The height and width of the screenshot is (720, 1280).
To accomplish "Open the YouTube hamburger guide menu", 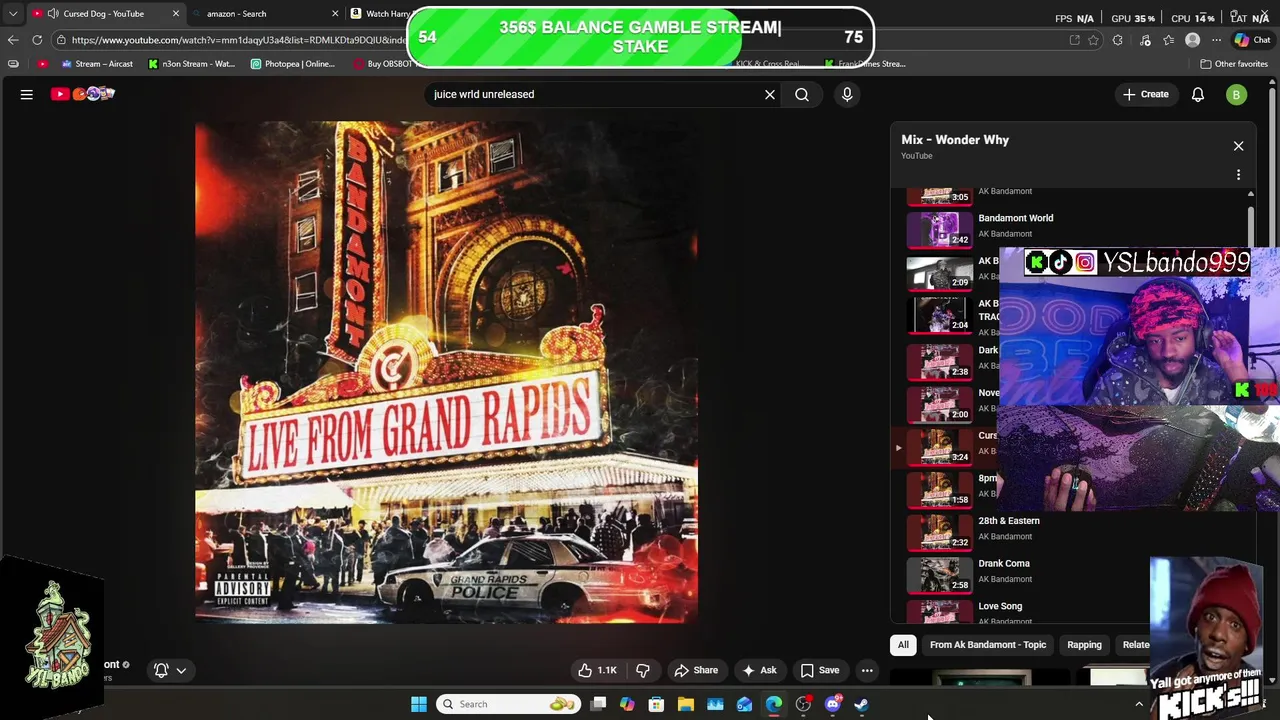I will click(x=27, y=94).
